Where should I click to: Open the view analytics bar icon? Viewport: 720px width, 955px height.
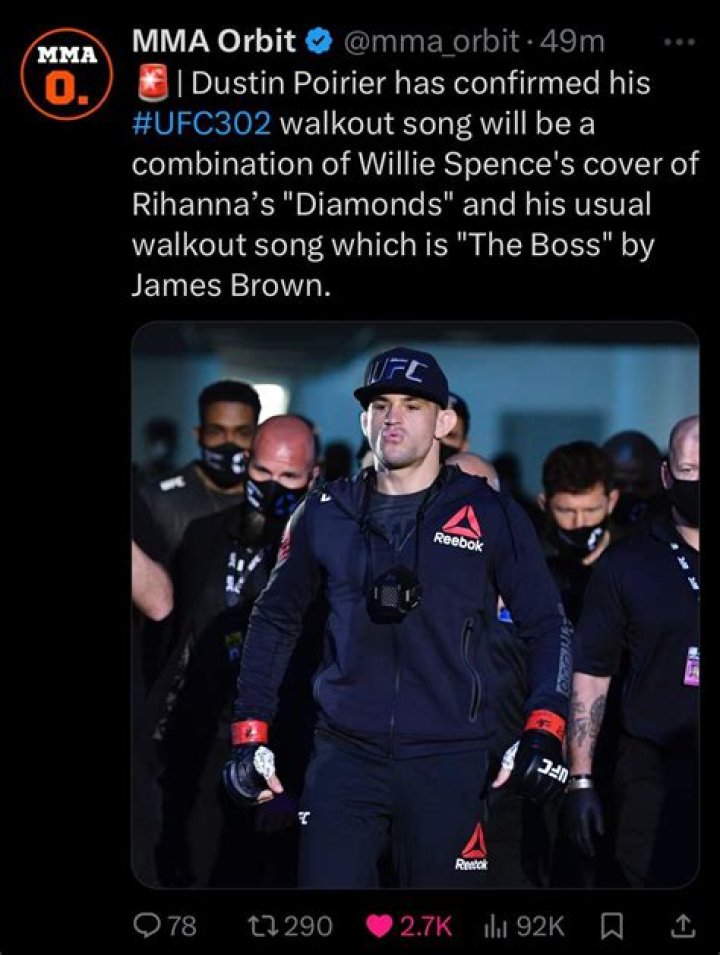(496, 926)
